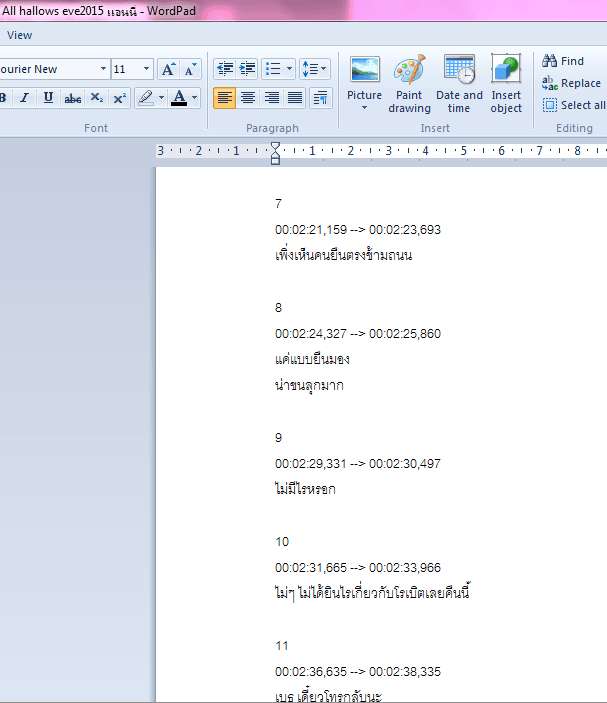Decrease paragraph indent

tap(224, 69)
